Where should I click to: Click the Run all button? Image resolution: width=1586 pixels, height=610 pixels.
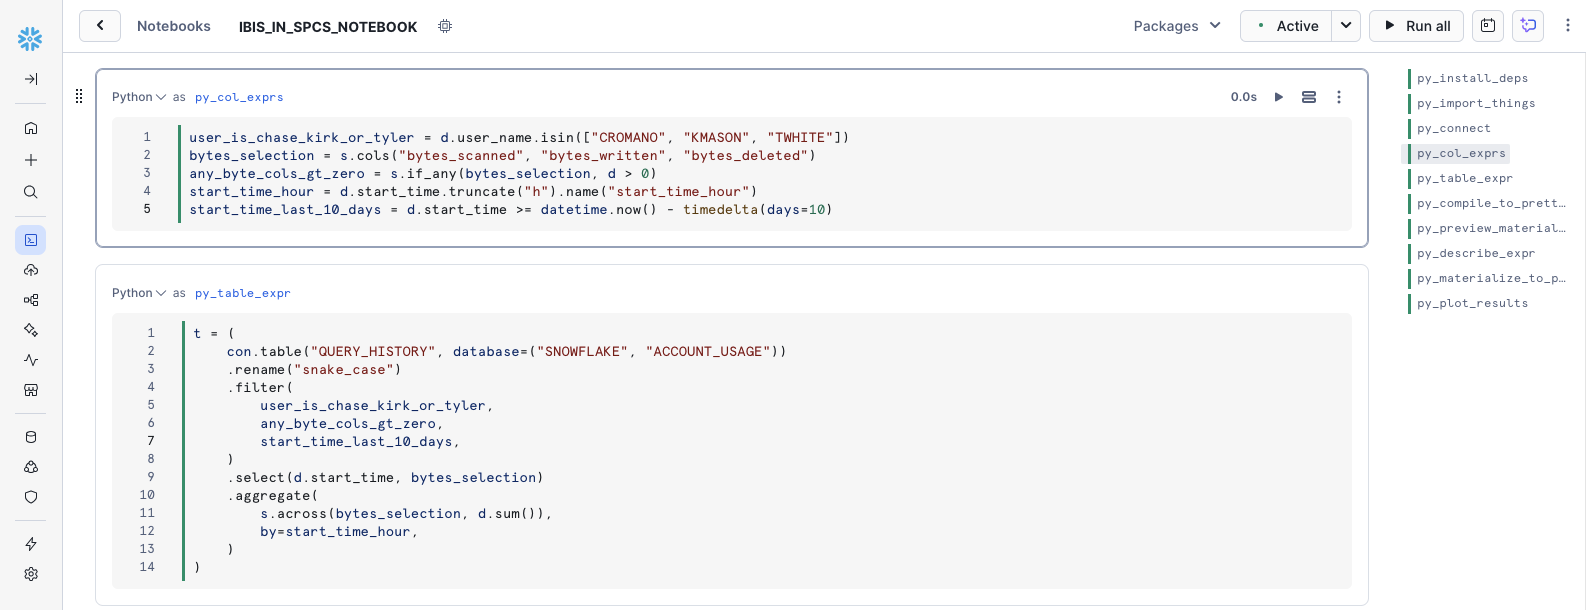click(x=1416, y=26)
